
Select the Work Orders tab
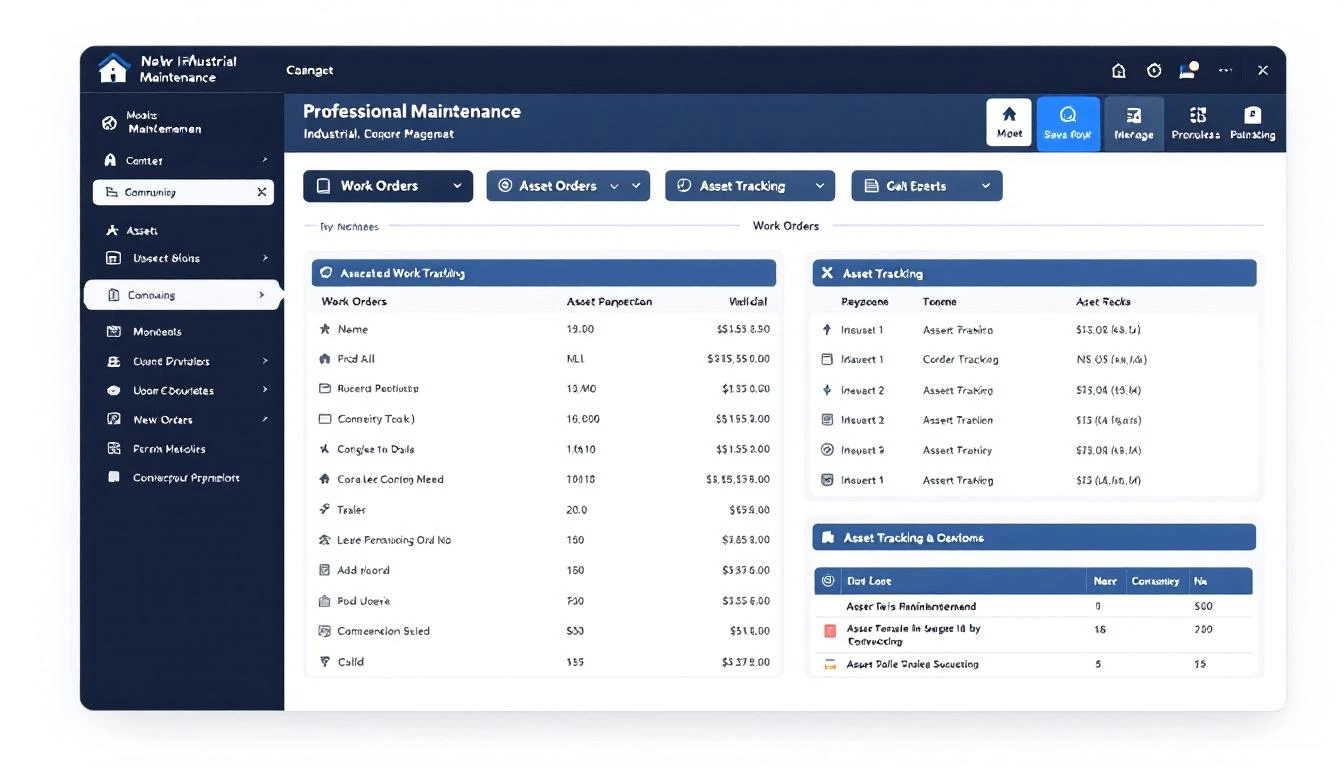(x=387, y=185)
